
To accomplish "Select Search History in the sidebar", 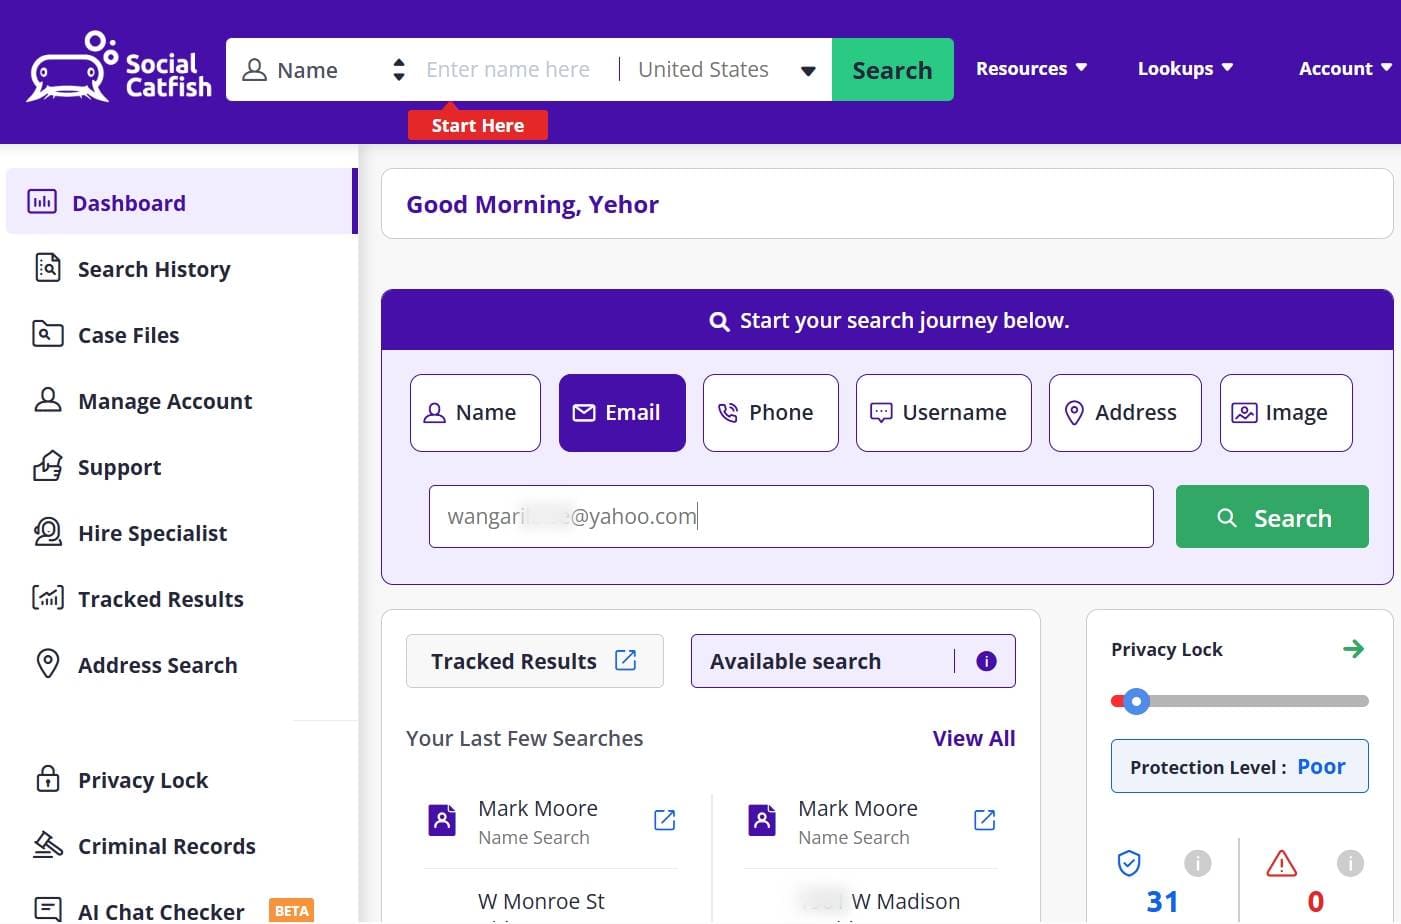I will pyautogui.click(x=154, y=269).
